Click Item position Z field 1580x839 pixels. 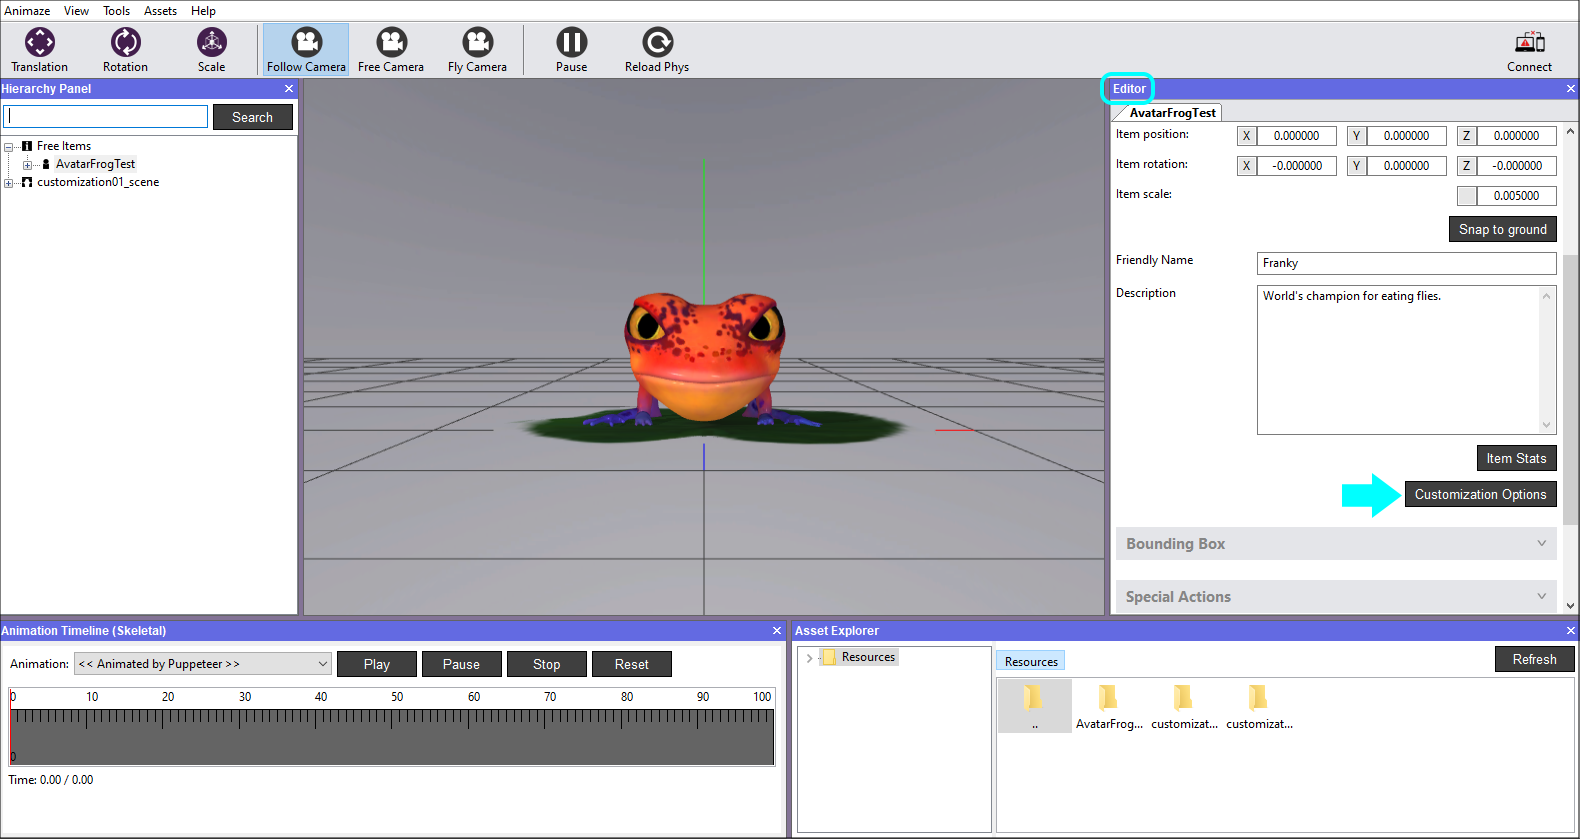pos(1516,136)
